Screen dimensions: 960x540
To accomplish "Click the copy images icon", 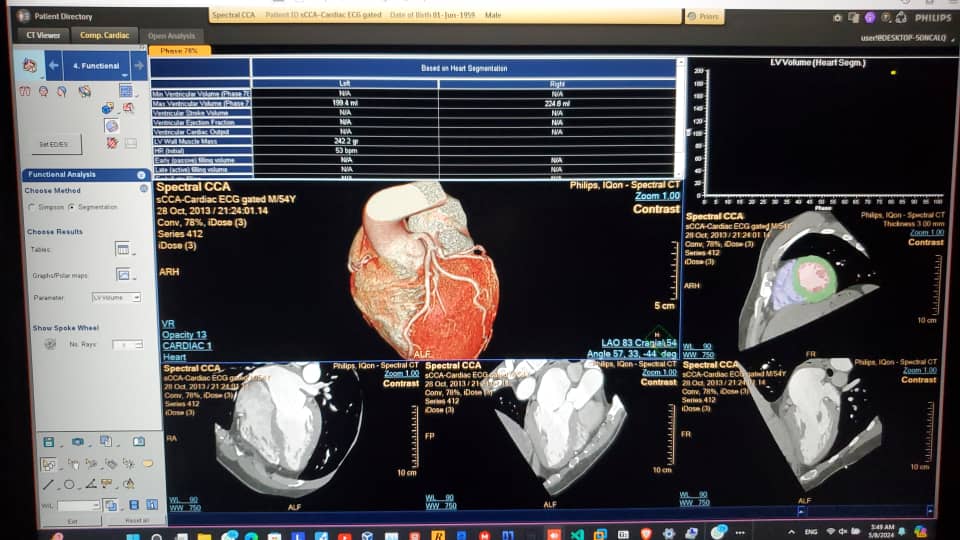I will pyautogui.click(x=107, y=441).
